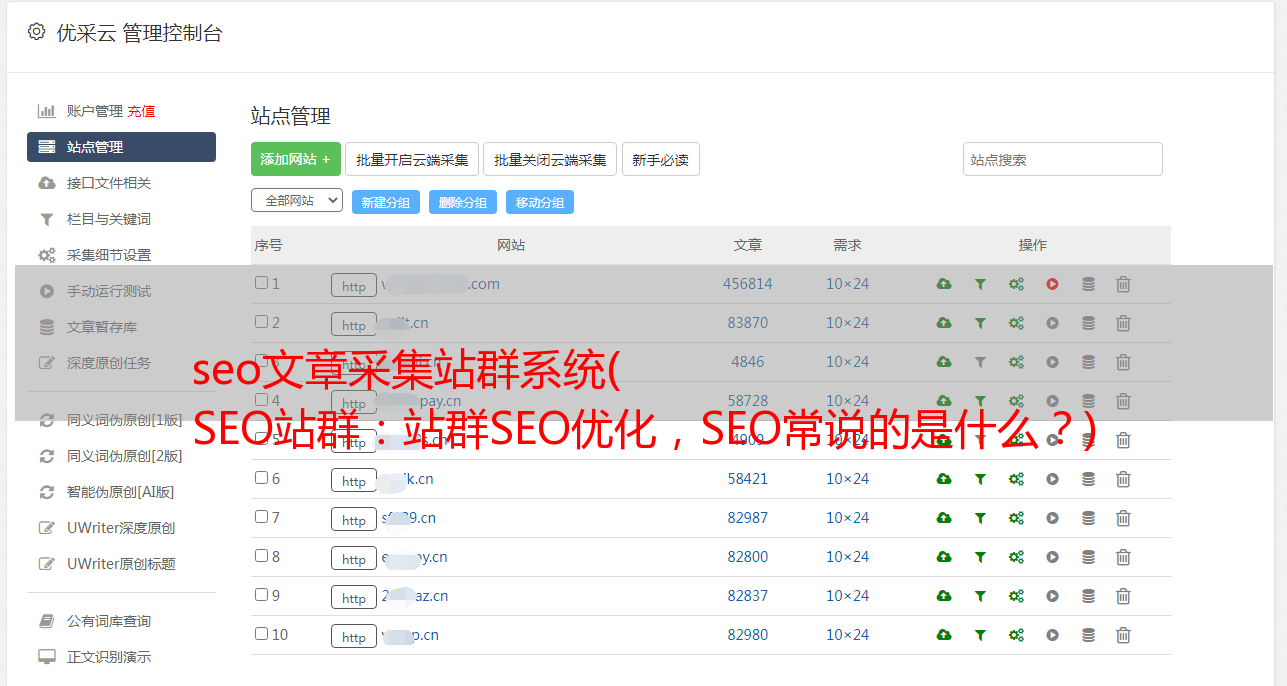Click cloud collection icon in row 2
This screenshot has height=686, width=1287.
pyautogui.click(x=944, y=323)
